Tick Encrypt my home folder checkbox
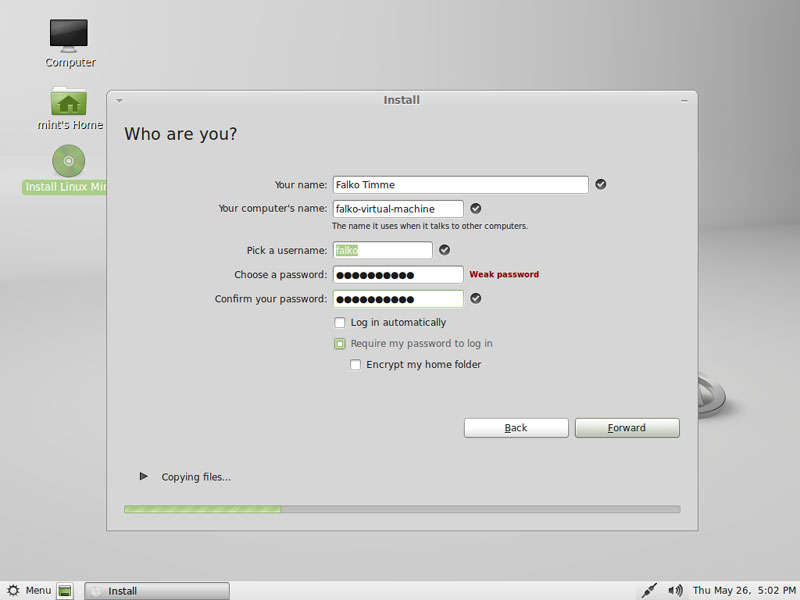Viewport: 800px width, 600px height. point(355,365)
